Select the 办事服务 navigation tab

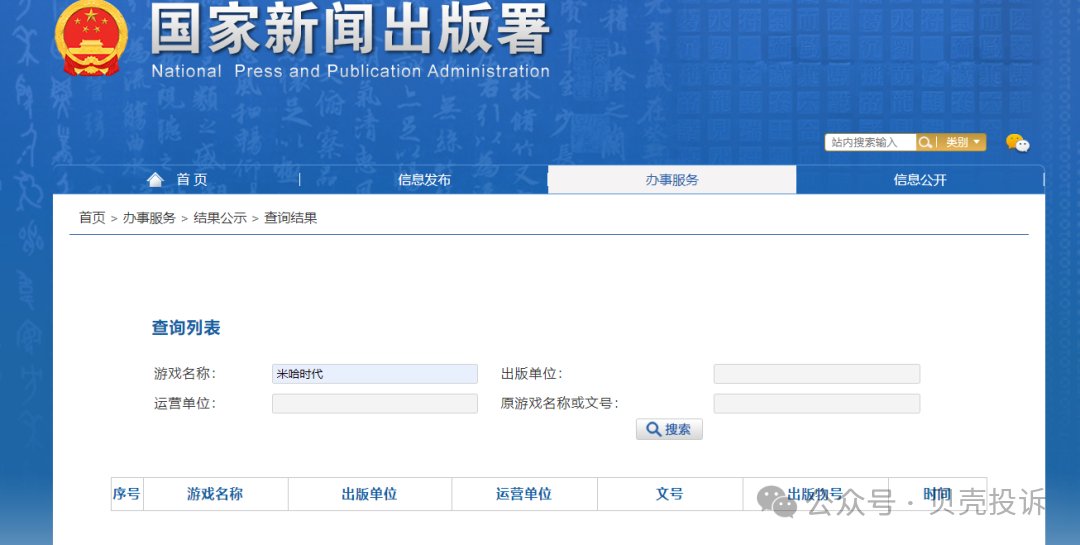point(672,180)
